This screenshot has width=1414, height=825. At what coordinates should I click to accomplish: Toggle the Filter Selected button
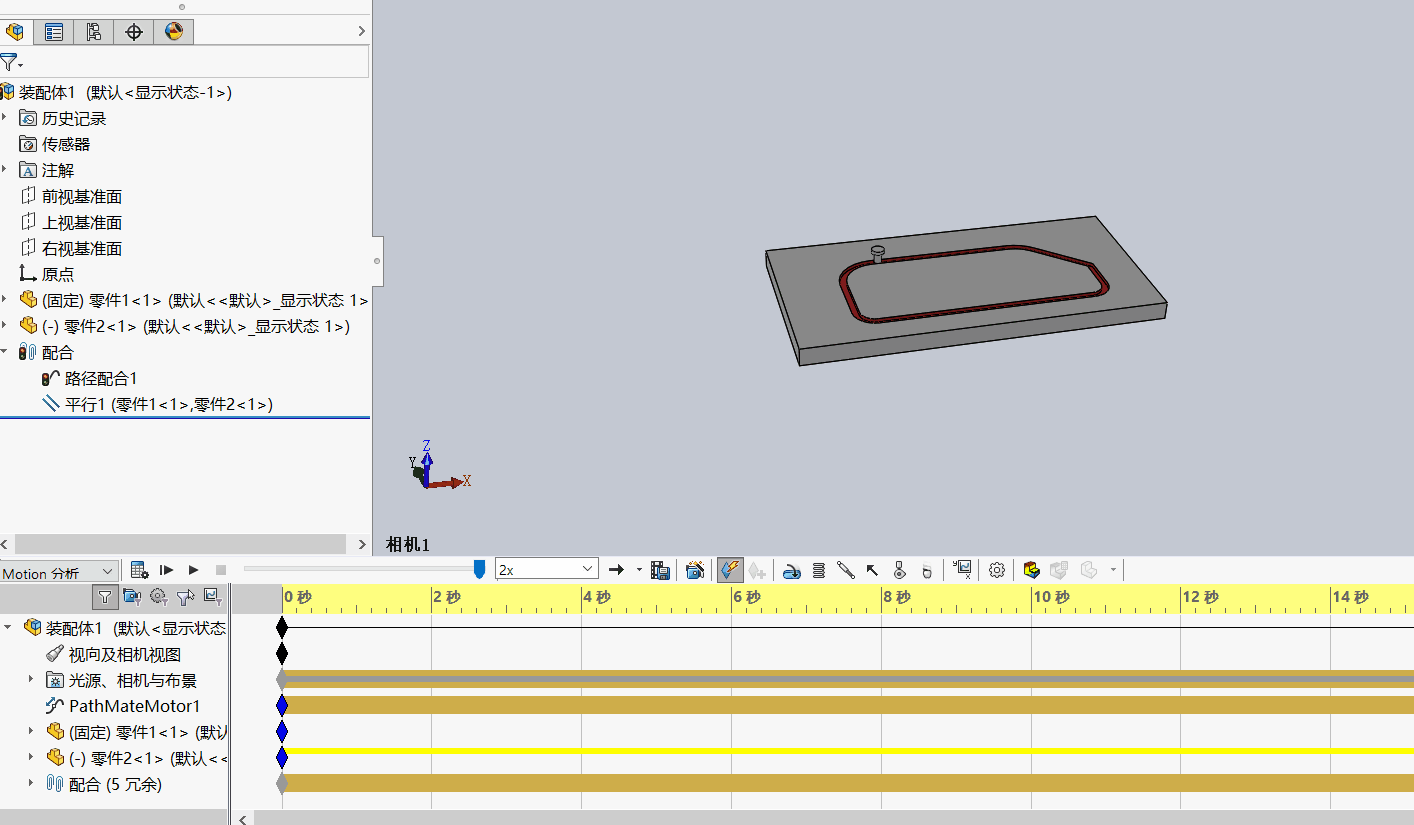click(186, 597)
